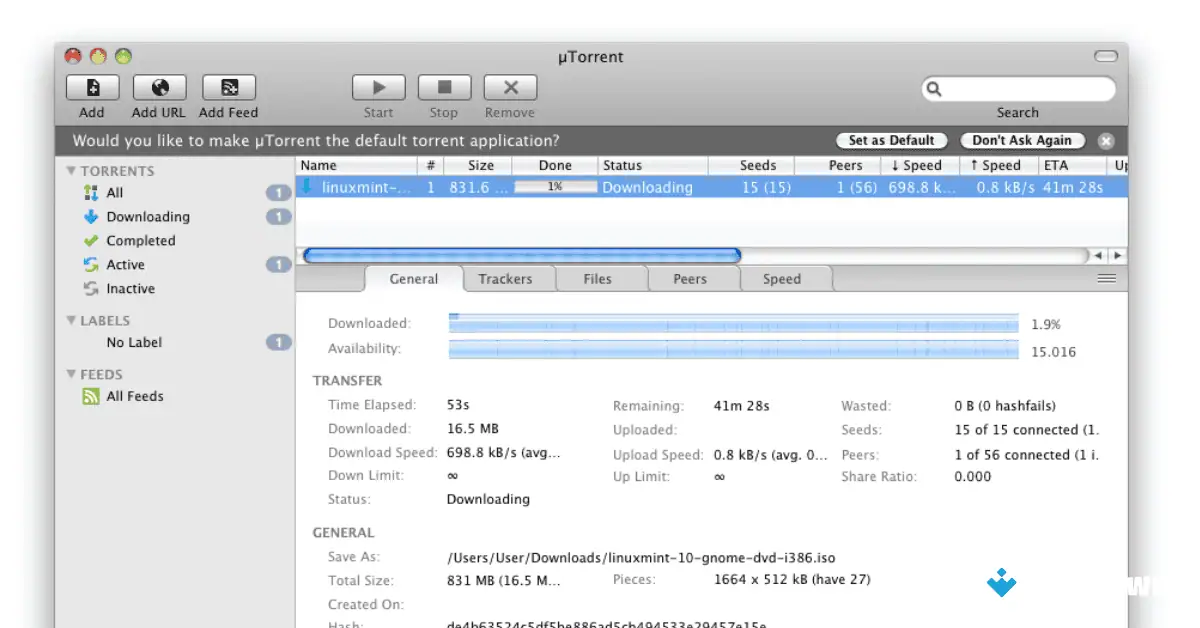Image resolution: width=1200 pixels, height=628 pixels.
Task: Select the Inactive torrents filter
Action: pyautogui.click(x=129, y=288)
